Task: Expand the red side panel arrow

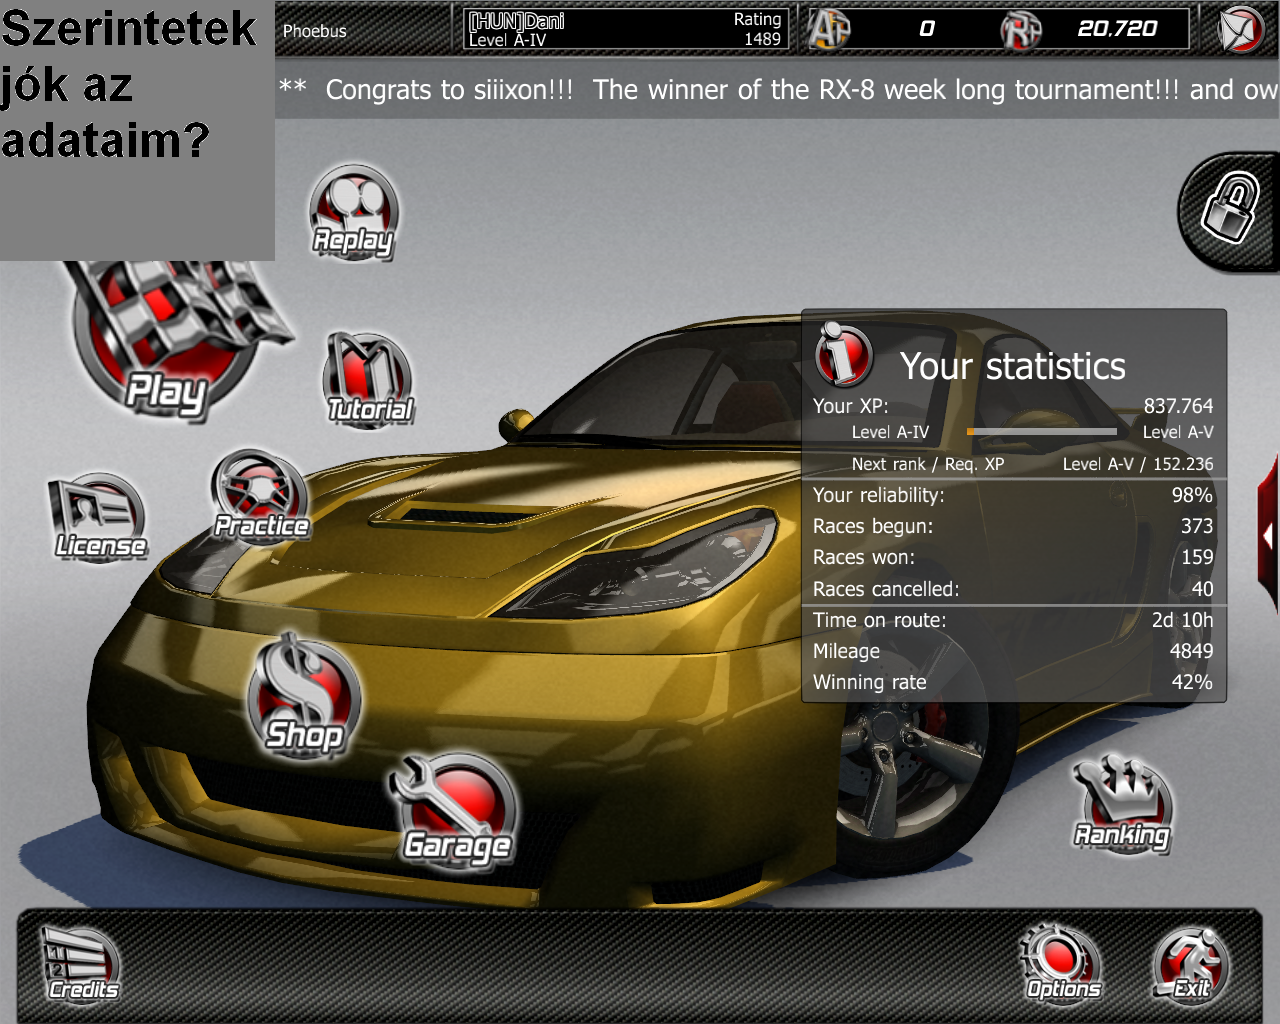Action: 1268,535
